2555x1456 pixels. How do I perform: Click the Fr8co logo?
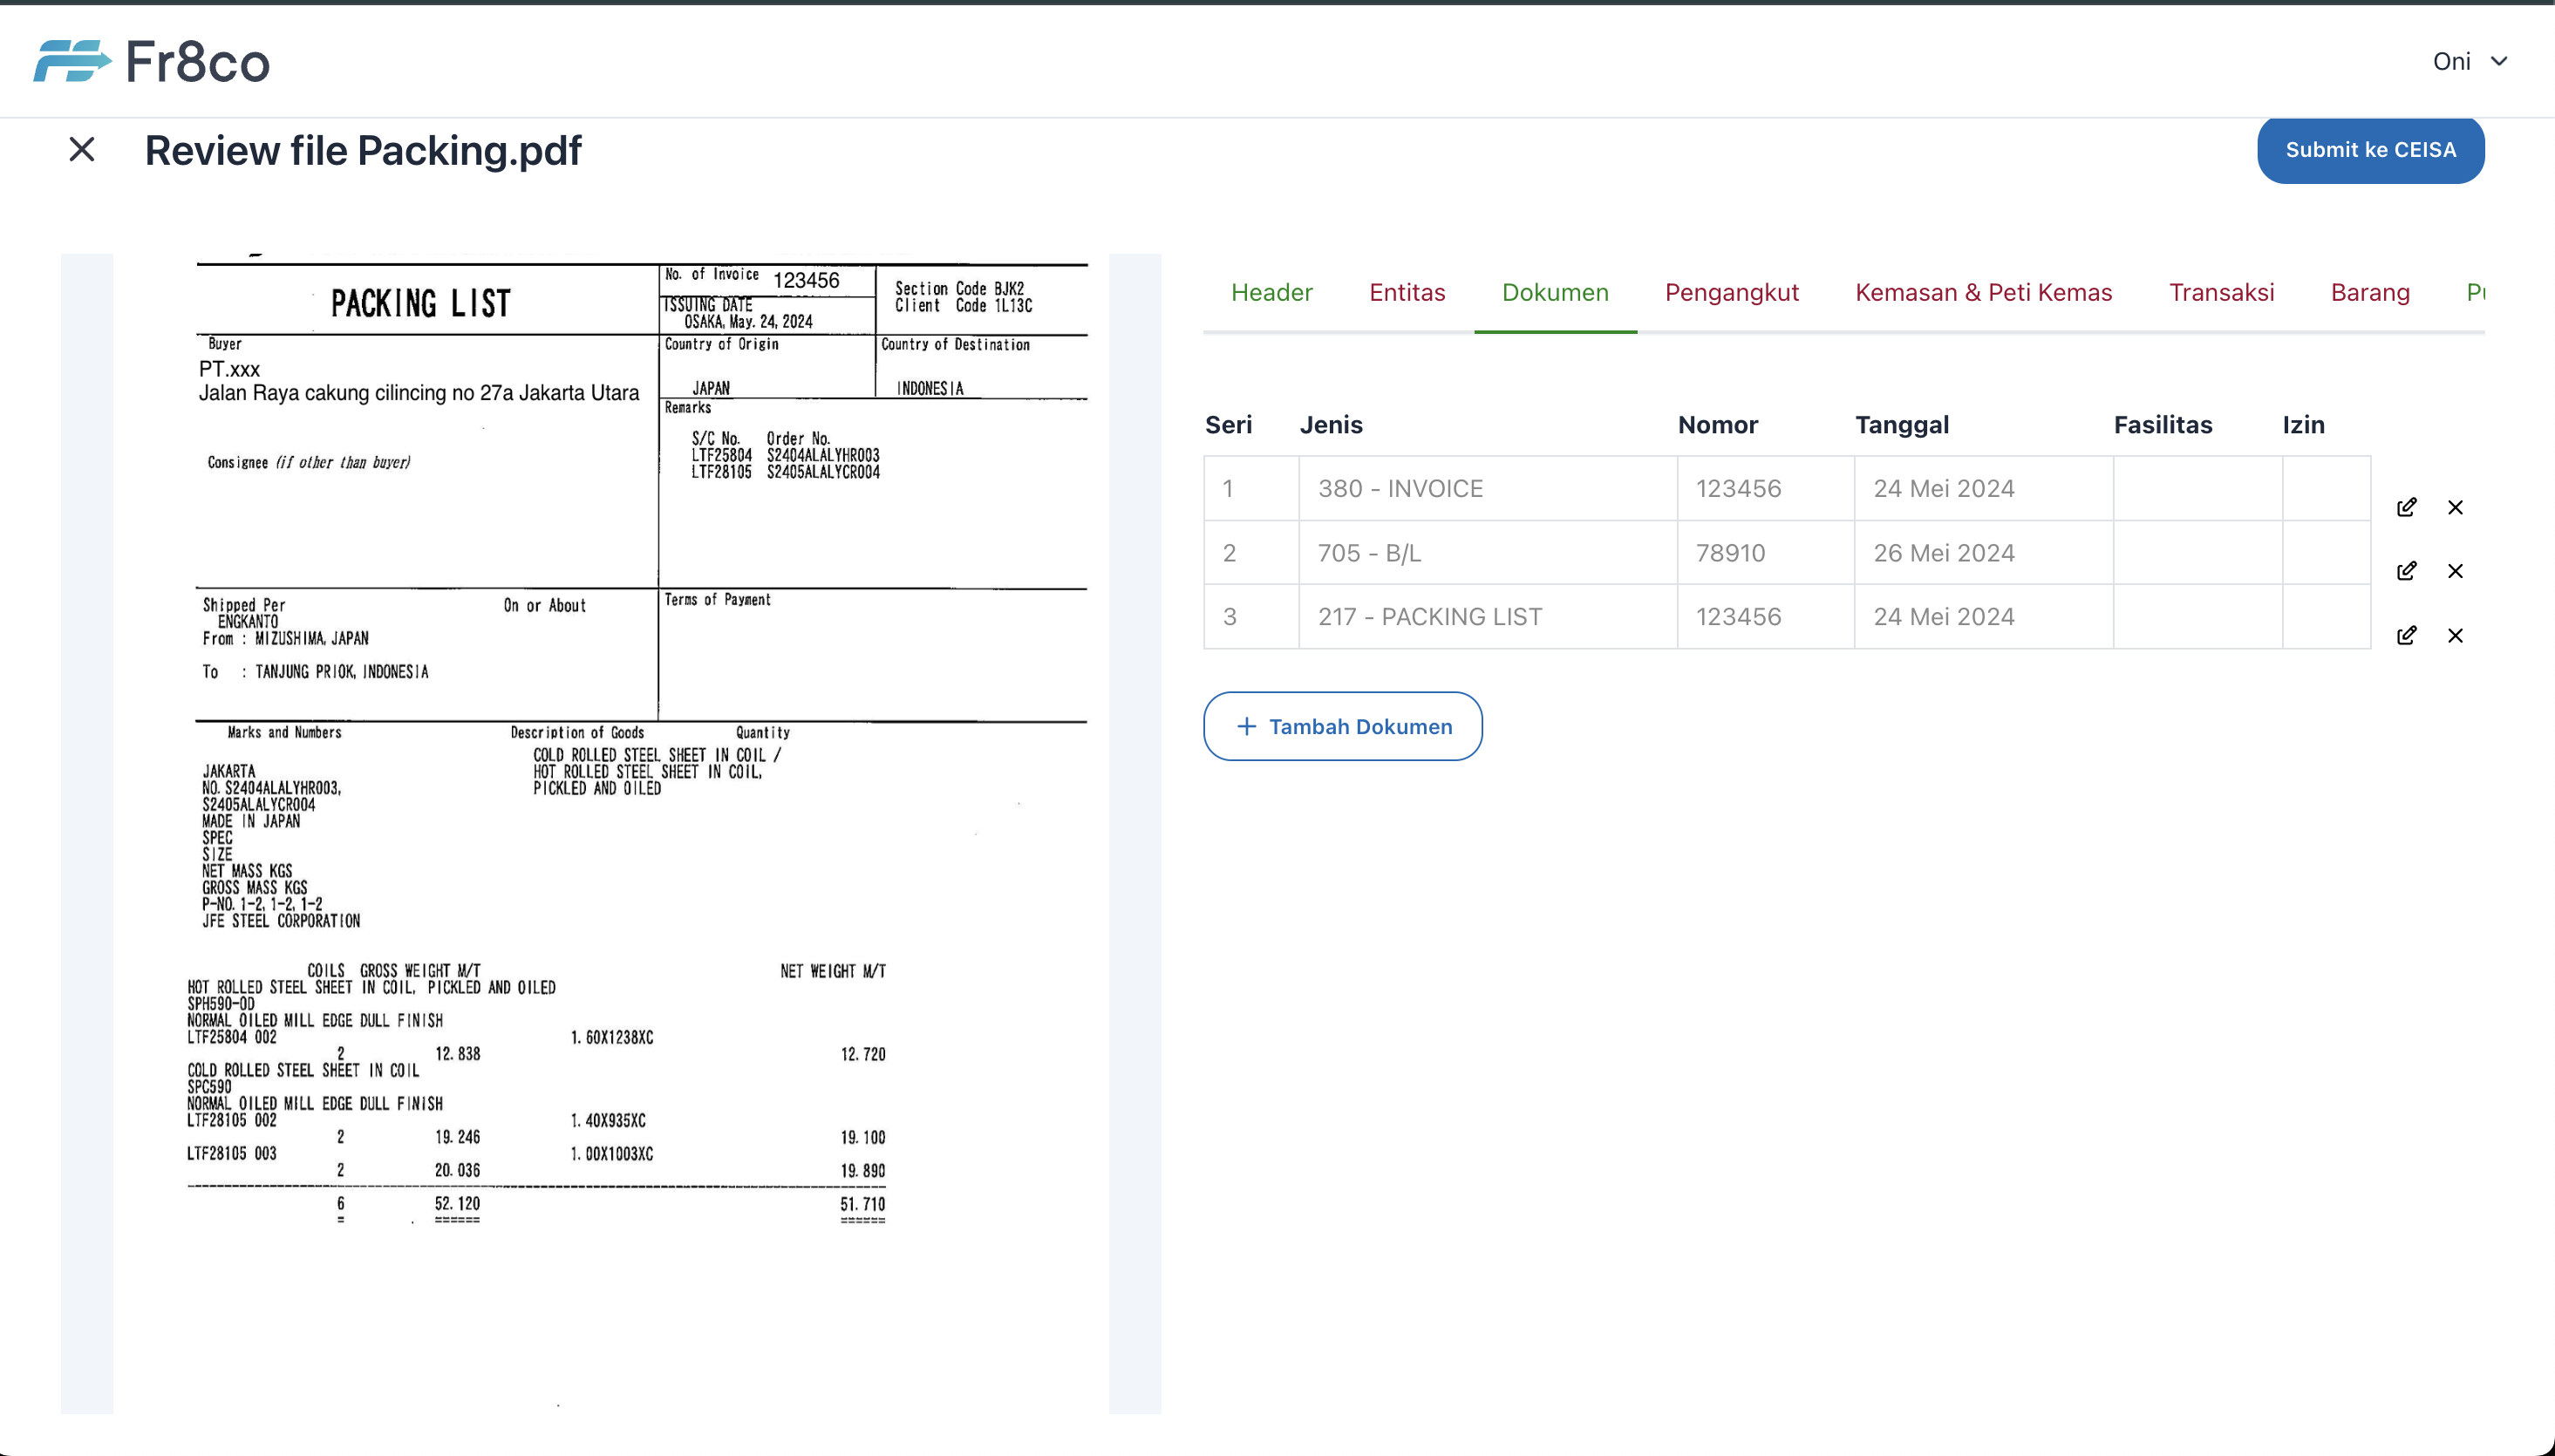[x=152, y=62]
